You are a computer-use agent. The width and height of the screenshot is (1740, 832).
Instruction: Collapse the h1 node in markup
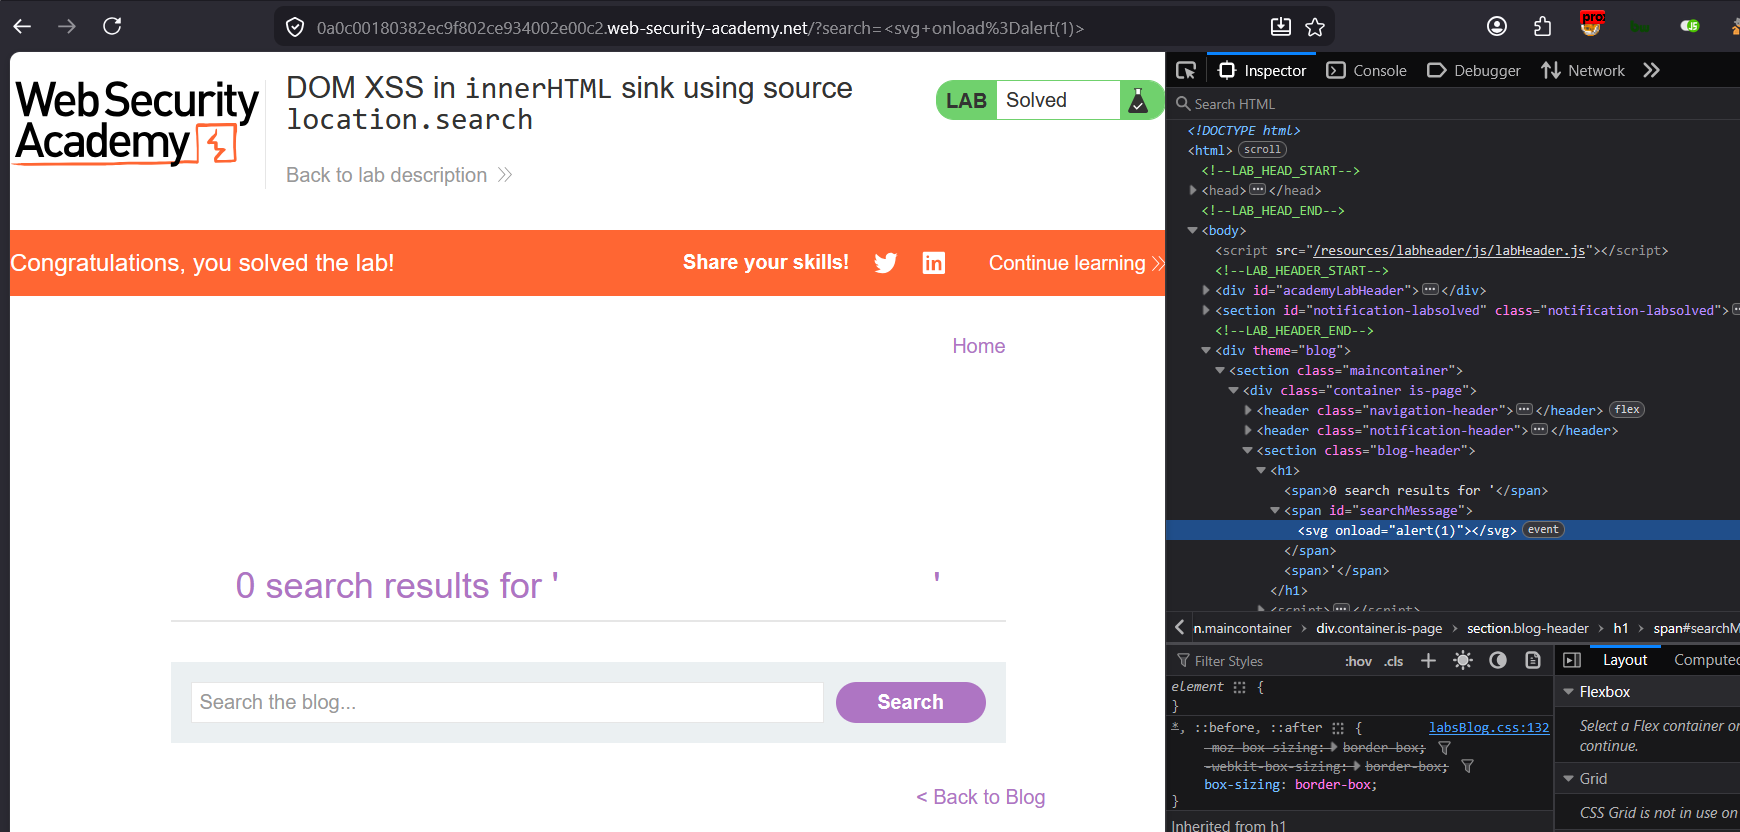(1261, 470)
